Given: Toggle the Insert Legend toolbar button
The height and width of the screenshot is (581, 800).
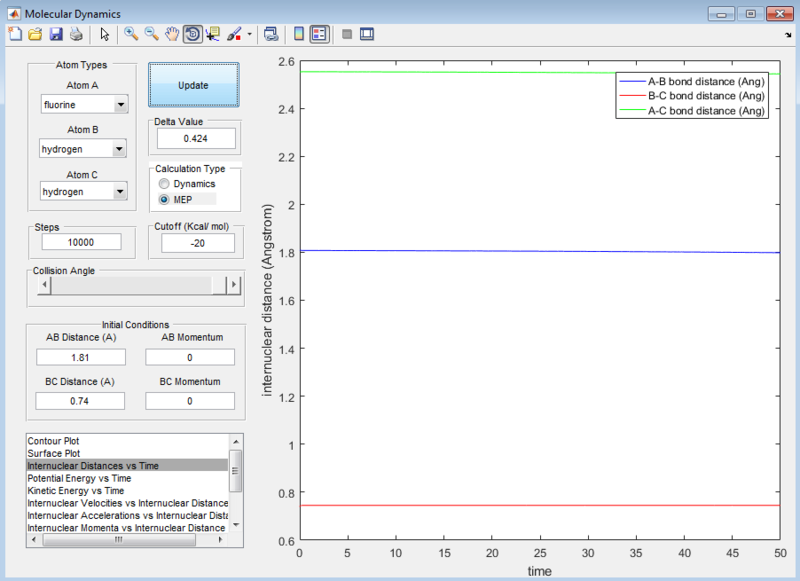Looking at the screenshot, I should [319, 34].
